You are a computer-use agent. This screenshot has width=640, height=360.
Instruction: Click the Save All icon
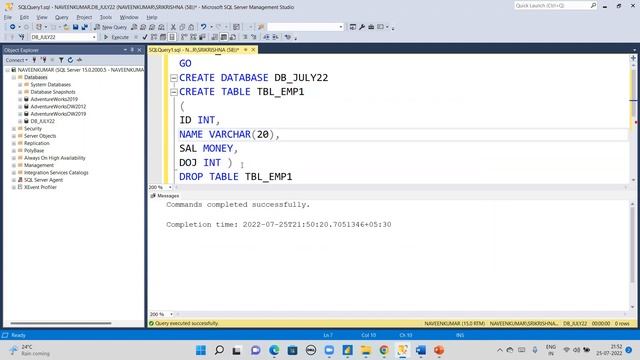click(84, 27)
